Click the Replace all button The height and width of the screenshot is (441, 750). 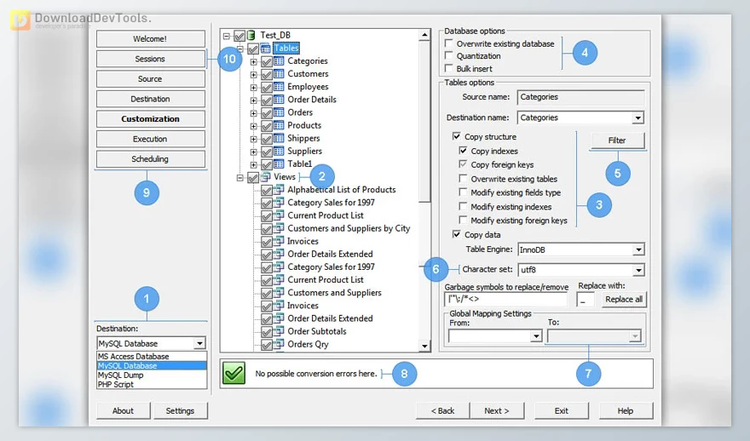[624, 299]
